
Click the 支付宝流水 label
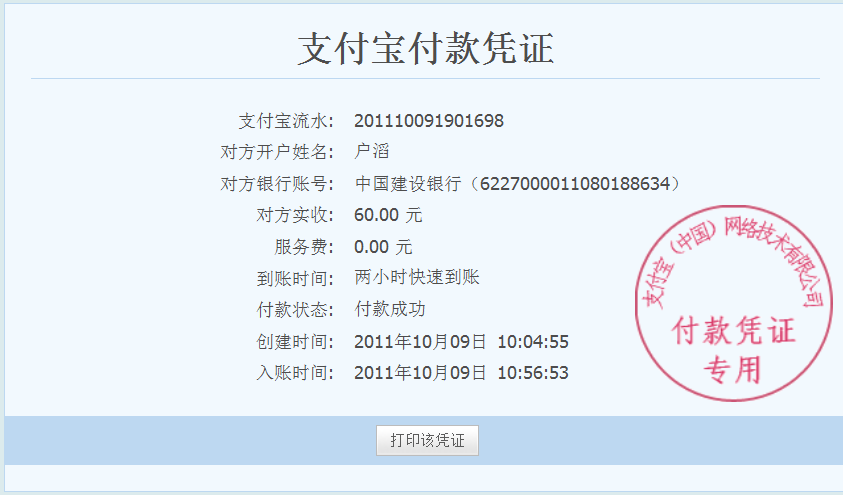point(285,121)
